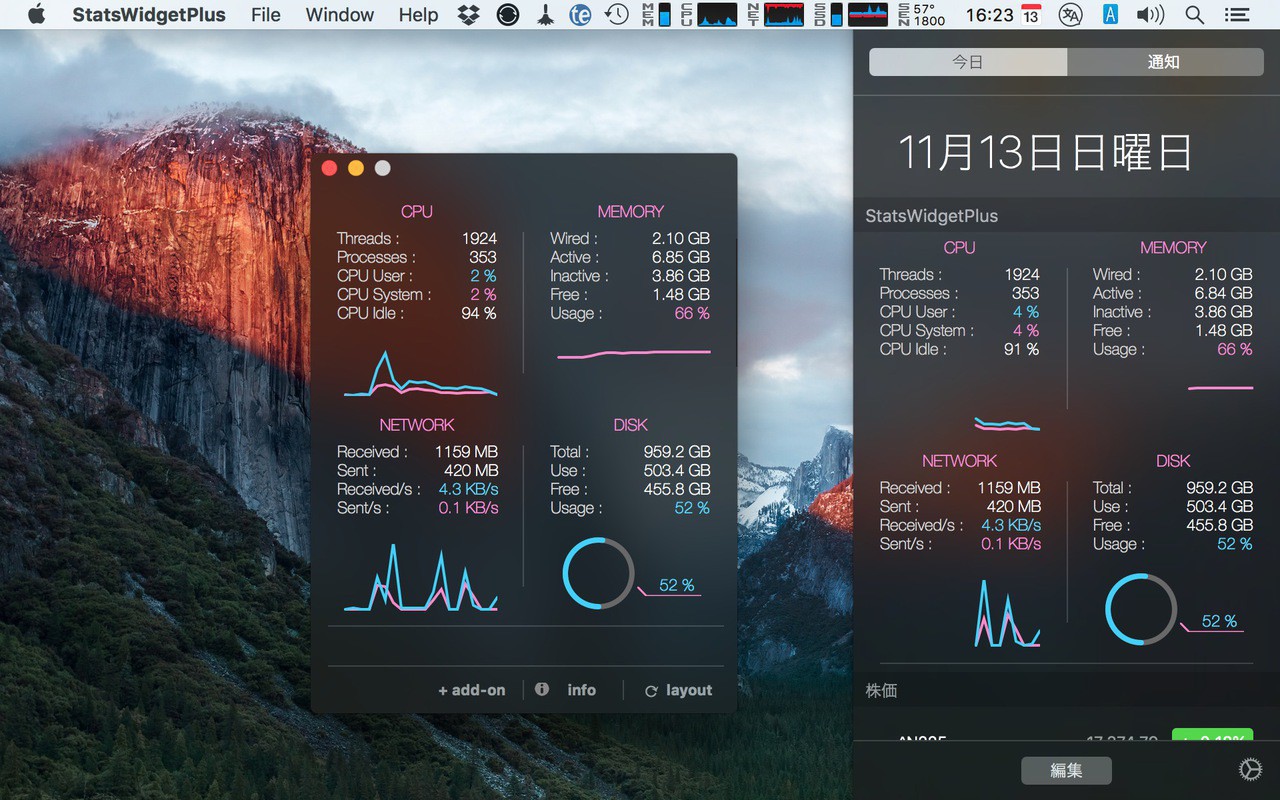Open the File menu

click(x=265, y=15)
